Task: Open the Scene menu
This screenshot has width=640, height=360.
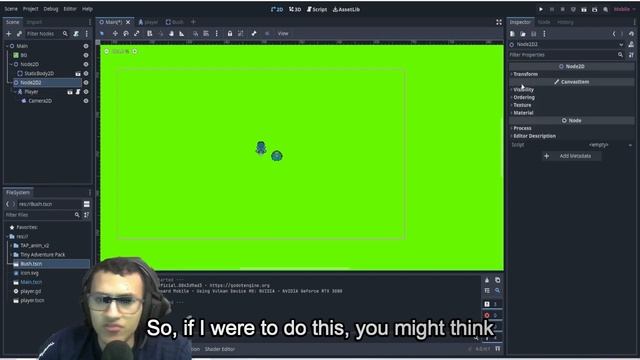Action: click(11, 9)
